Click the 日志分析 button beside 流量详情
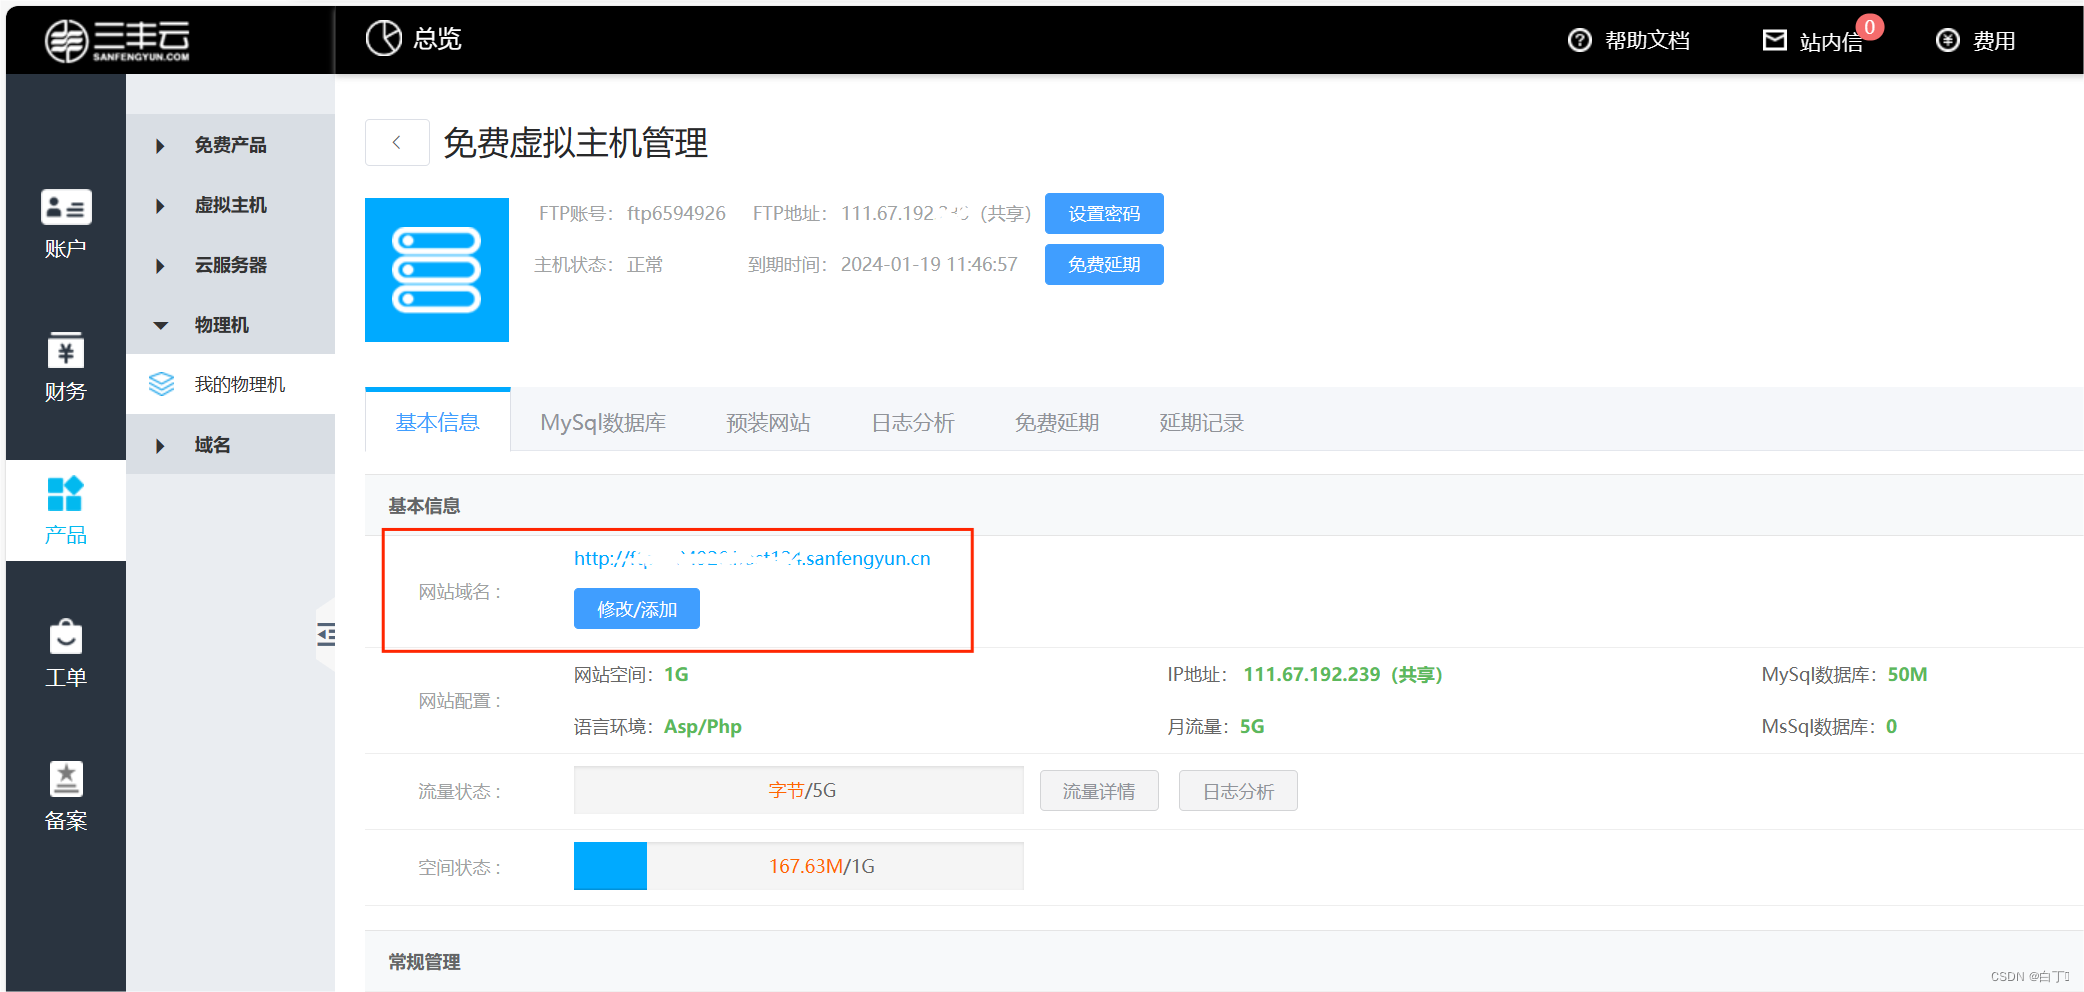Viewport: 2084px width, 992px height. [x=1238, y=791]
